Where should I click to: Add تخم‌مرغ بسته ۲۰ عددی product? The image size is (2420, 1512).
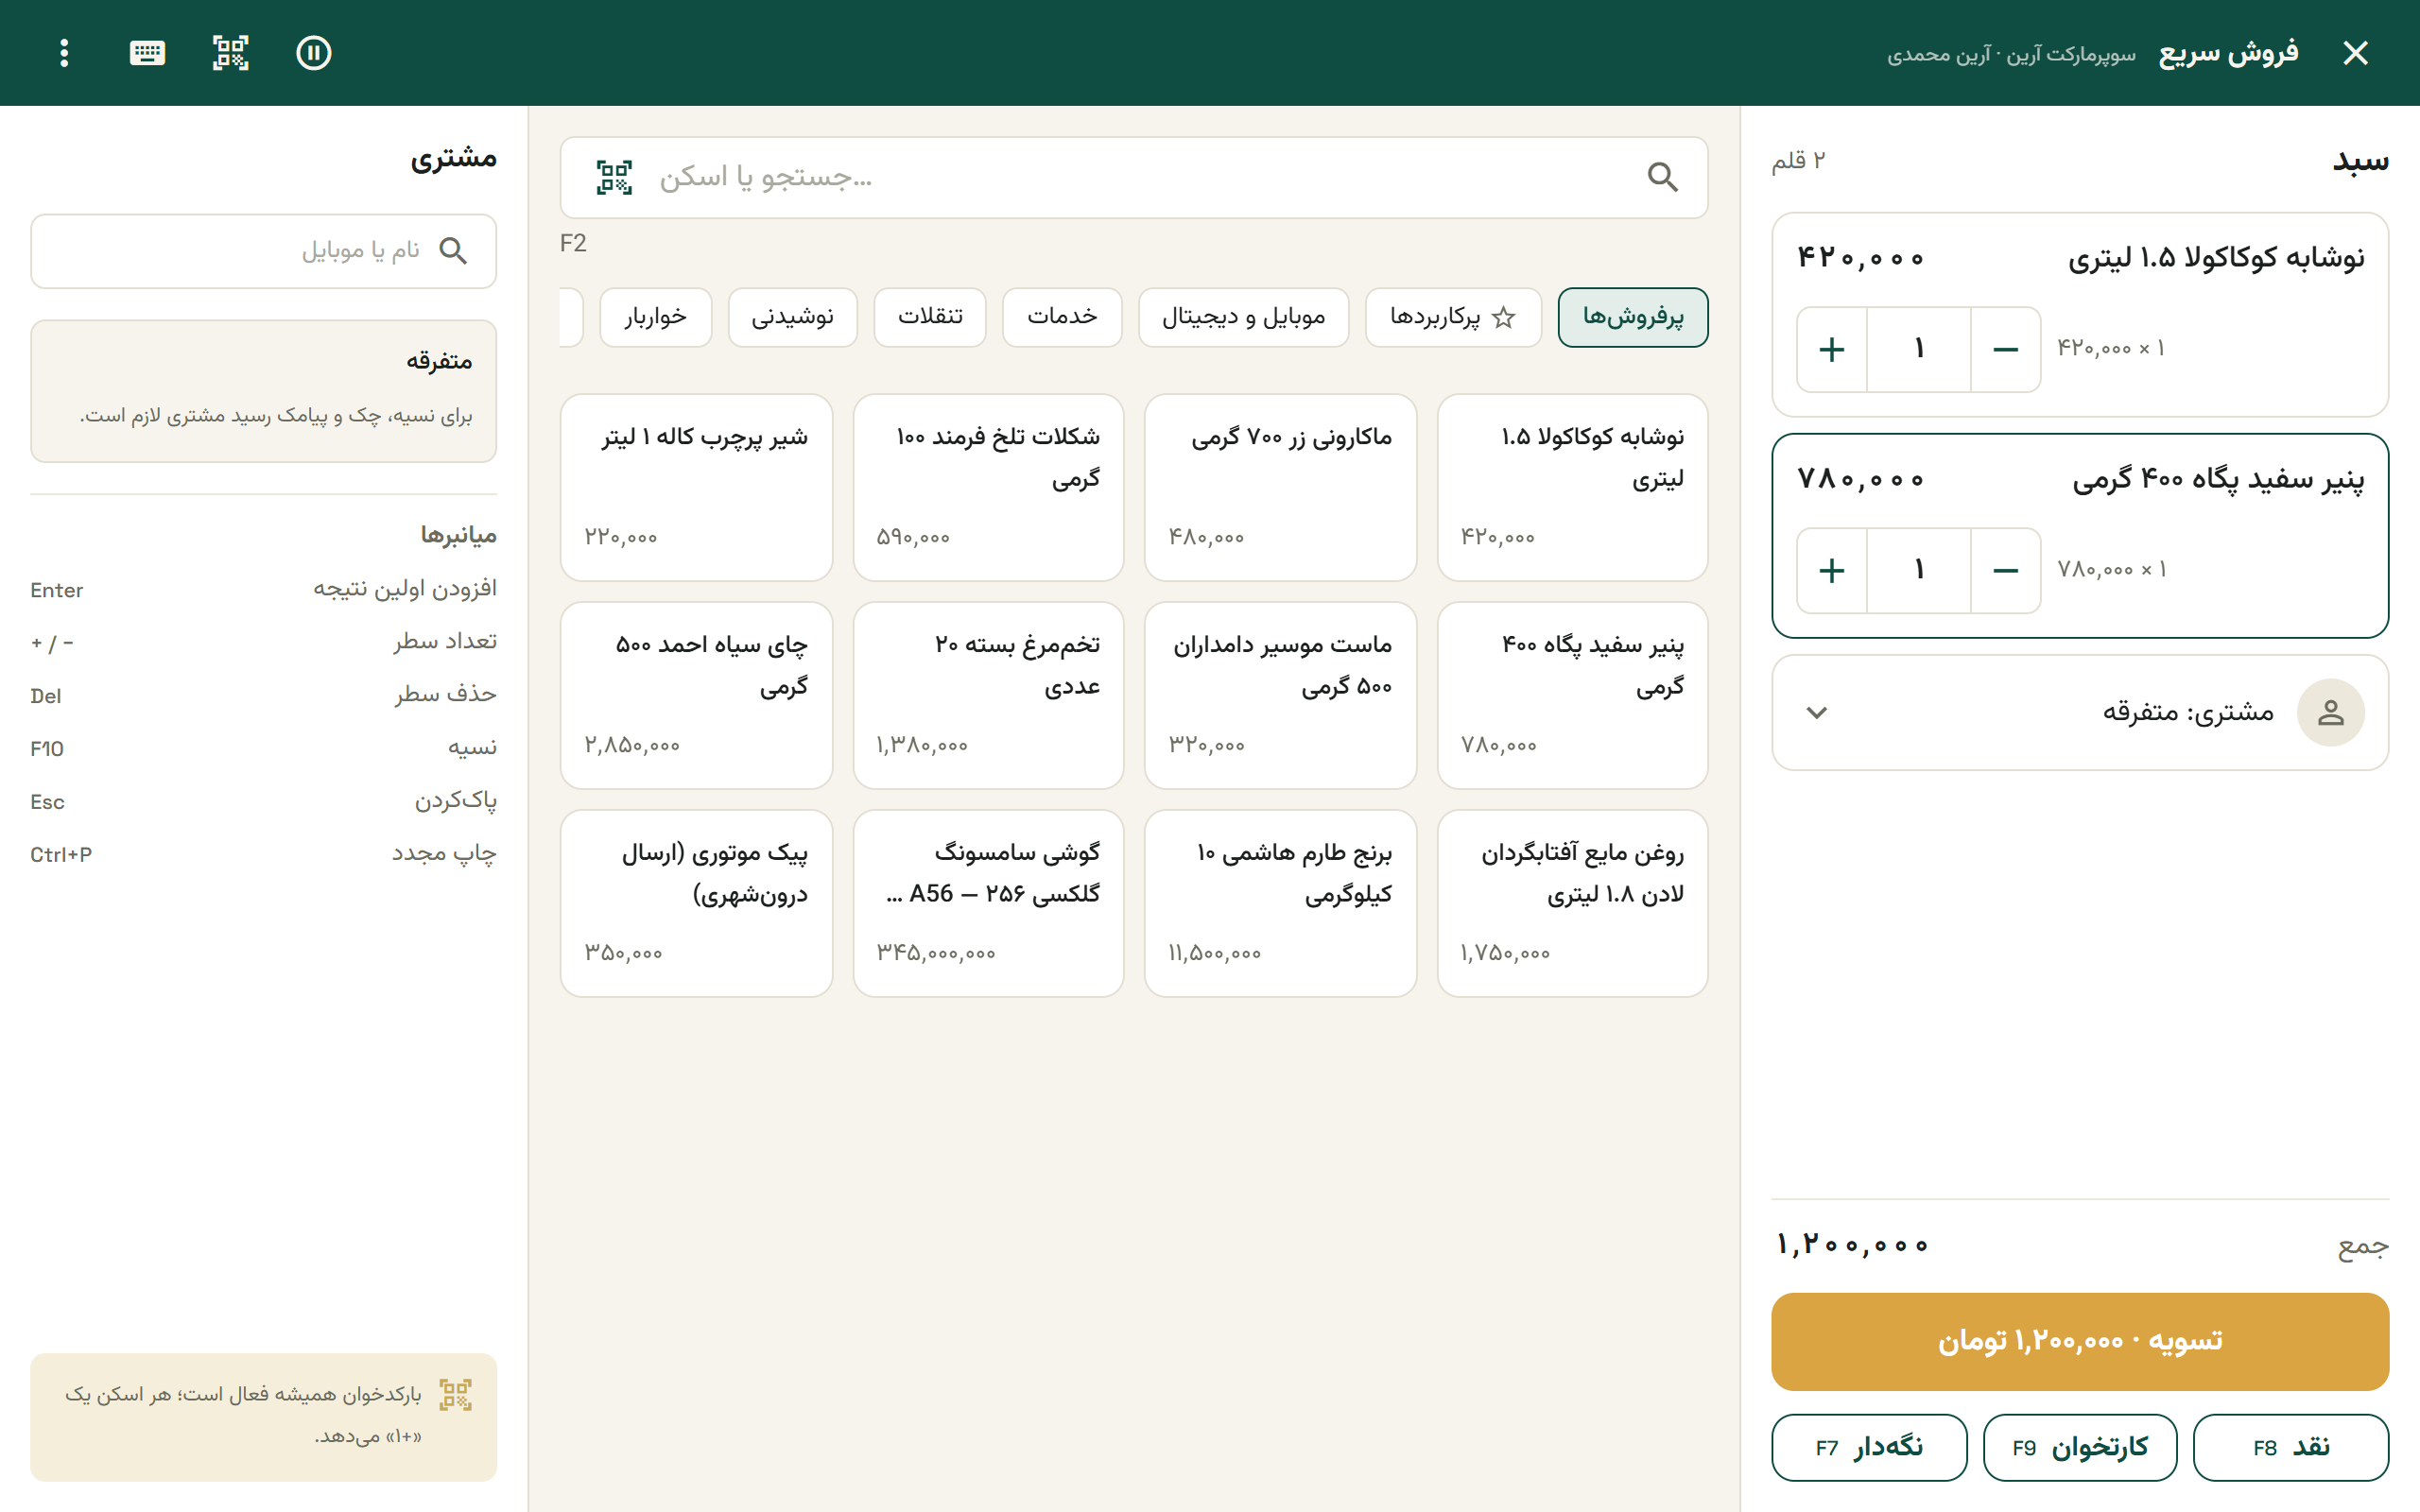[x=988, y=695]
